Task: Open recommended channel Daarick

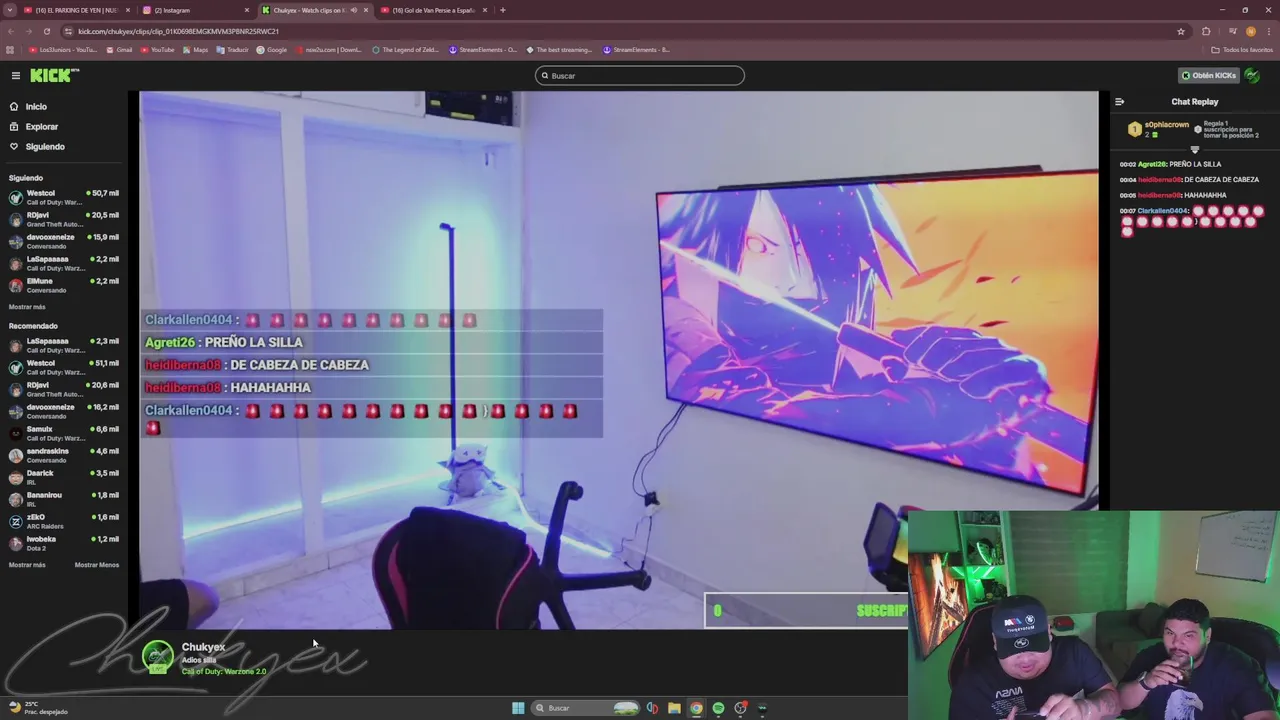Action: pyautogui.click(x=64, y=477)
